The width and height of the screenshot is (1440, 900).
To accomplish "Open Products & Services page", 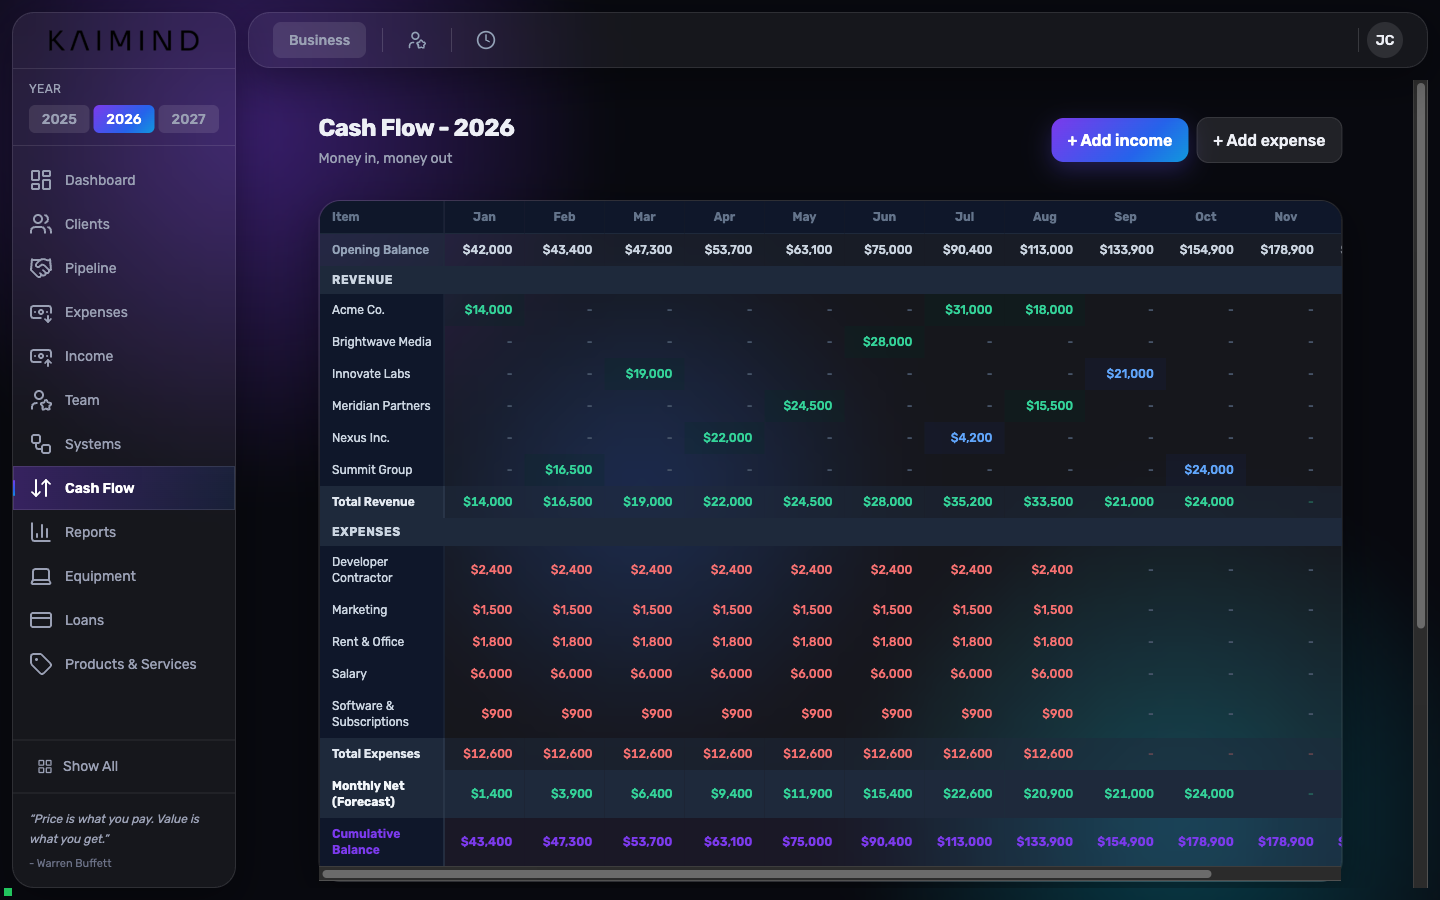I will (124, 664).
